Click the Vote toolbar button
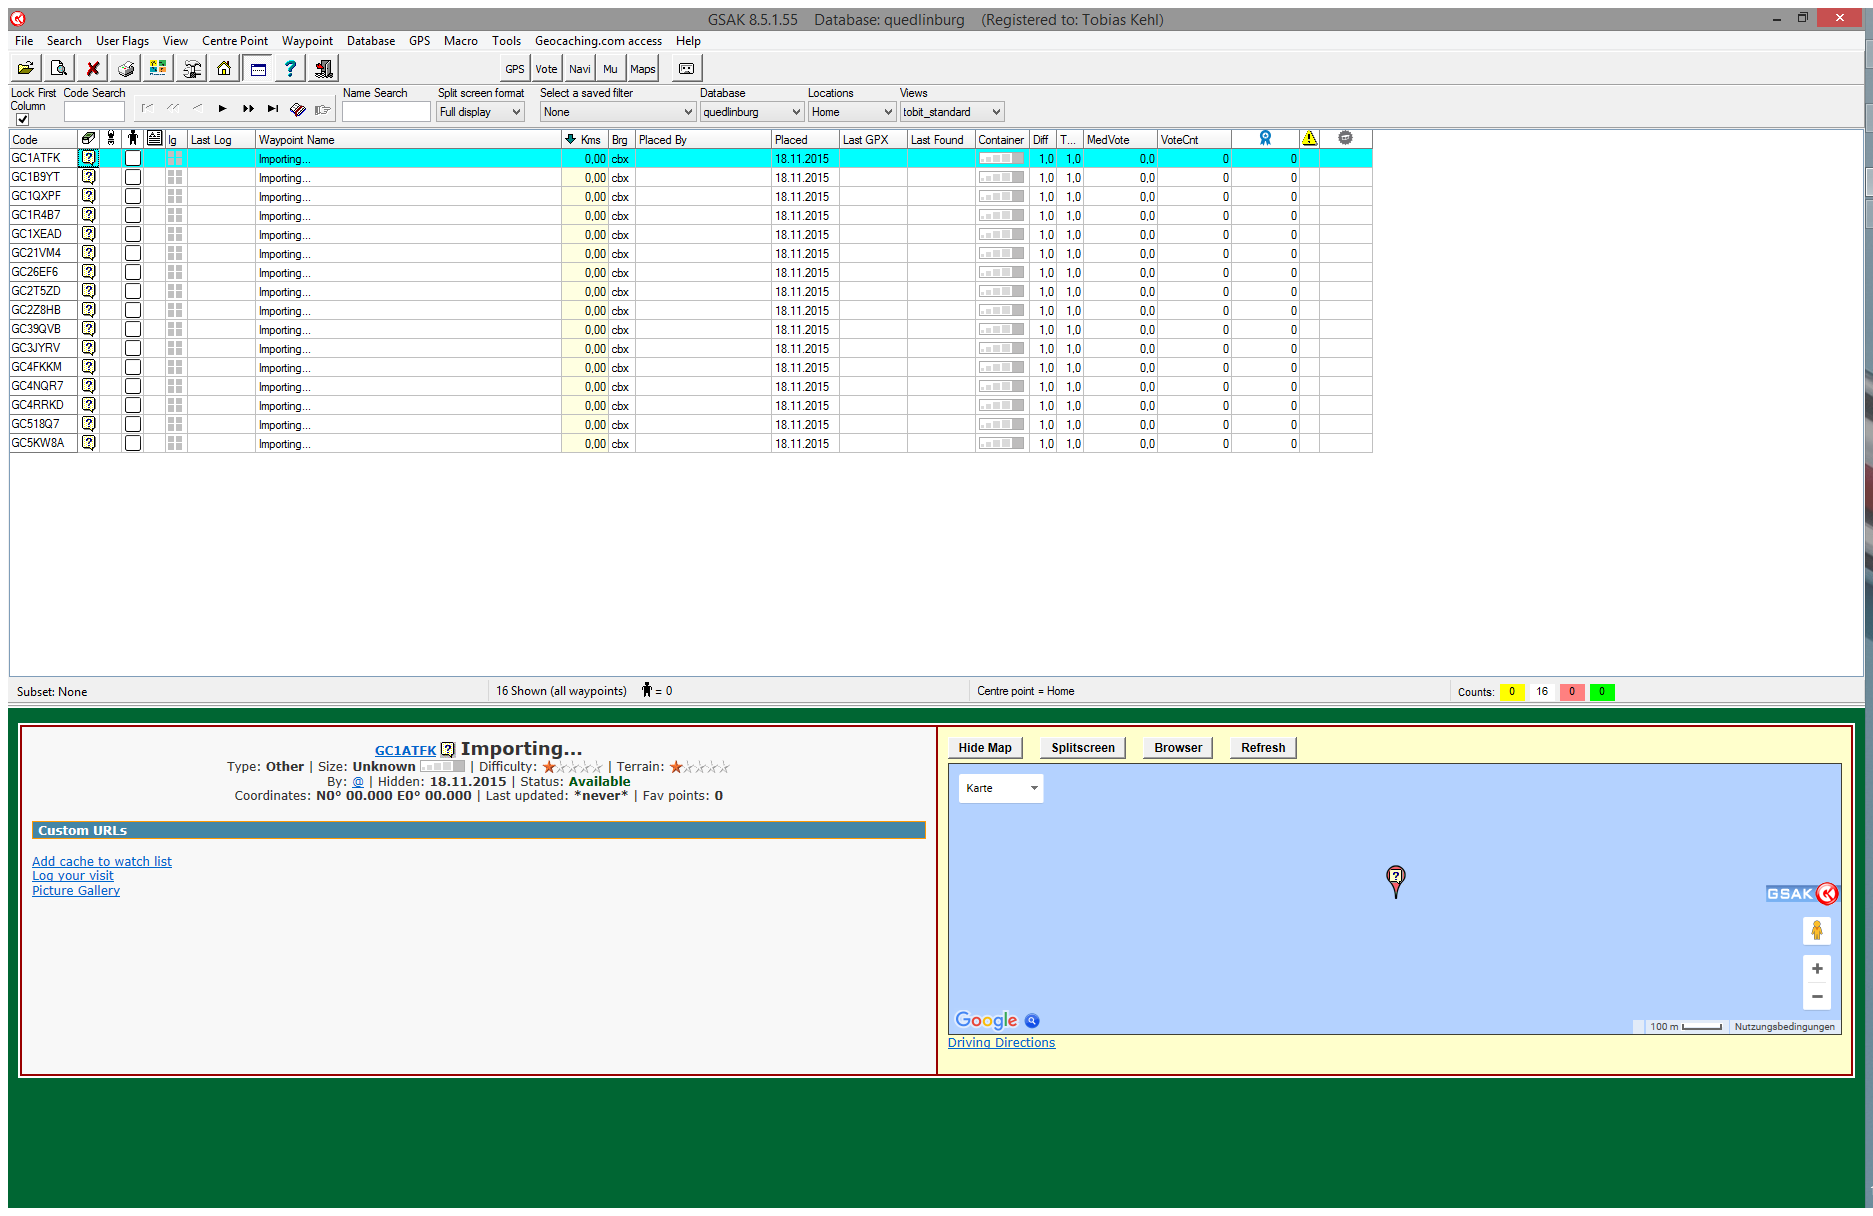Screen dimensions: 1873x1216 coord(546,68)
